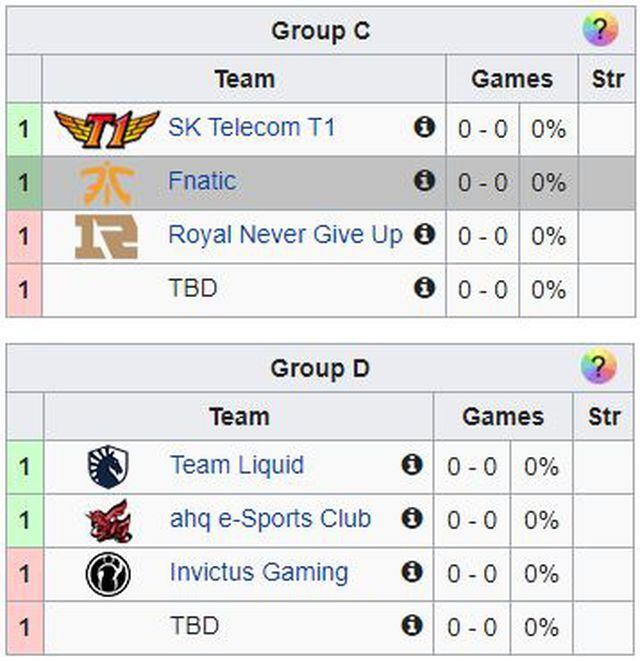This screenshot has width=640, height=661.
Task: Show info for Group C TBD row
Action: pyautogui.click(x=425, y=289)
